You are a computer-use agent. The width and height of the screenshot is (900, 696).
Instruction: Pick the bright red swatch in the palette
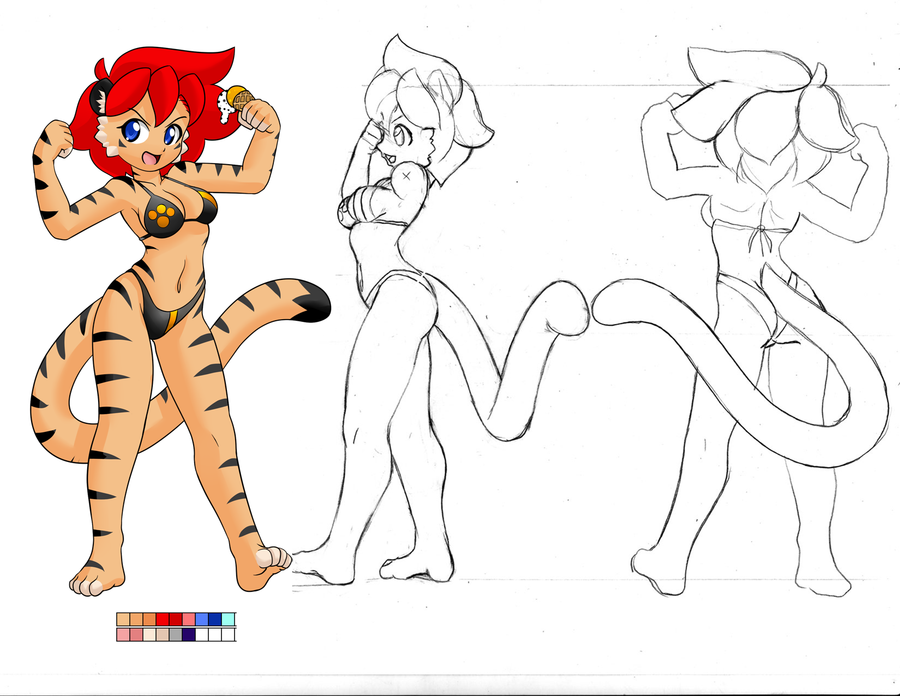[x=162, y=619]
